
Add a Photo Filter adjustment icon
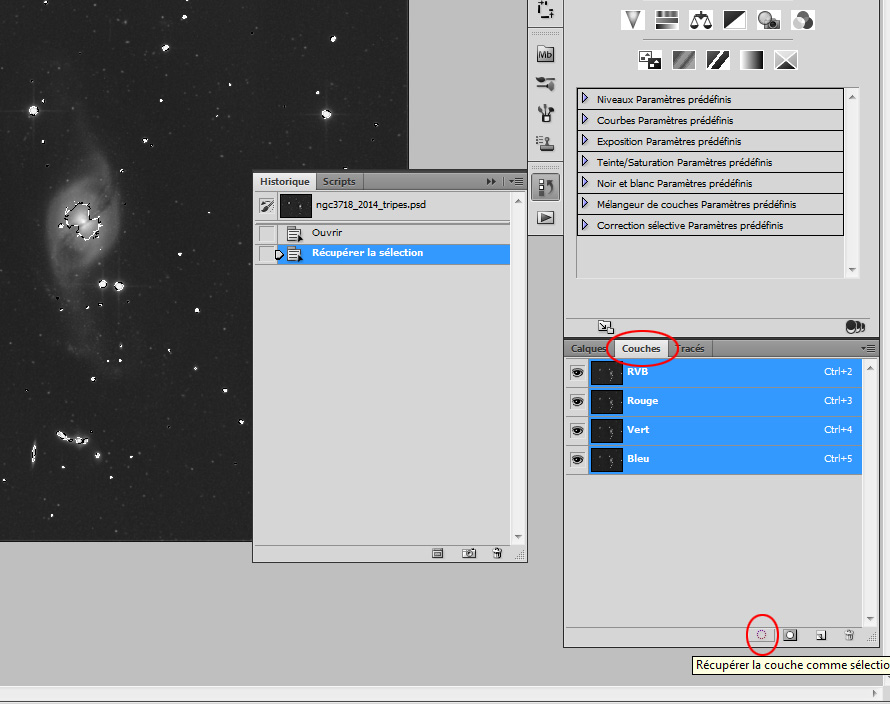coord(769,20)
